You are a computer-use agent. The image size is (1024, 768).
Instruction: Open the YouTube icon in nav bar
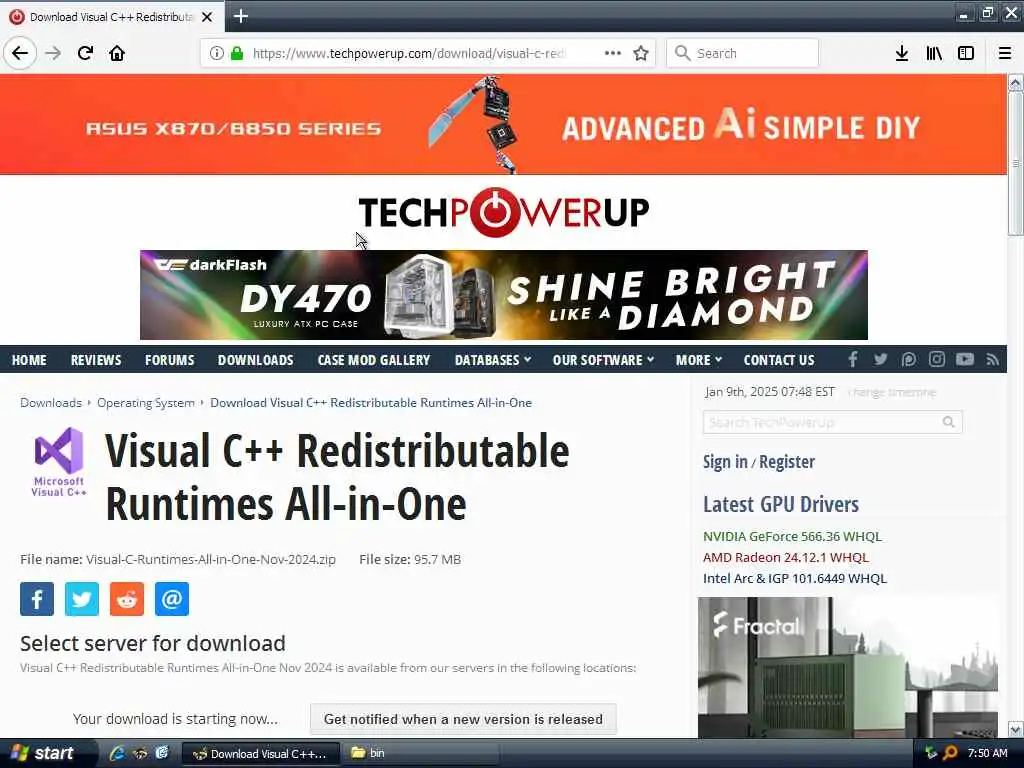pos(965,359)
